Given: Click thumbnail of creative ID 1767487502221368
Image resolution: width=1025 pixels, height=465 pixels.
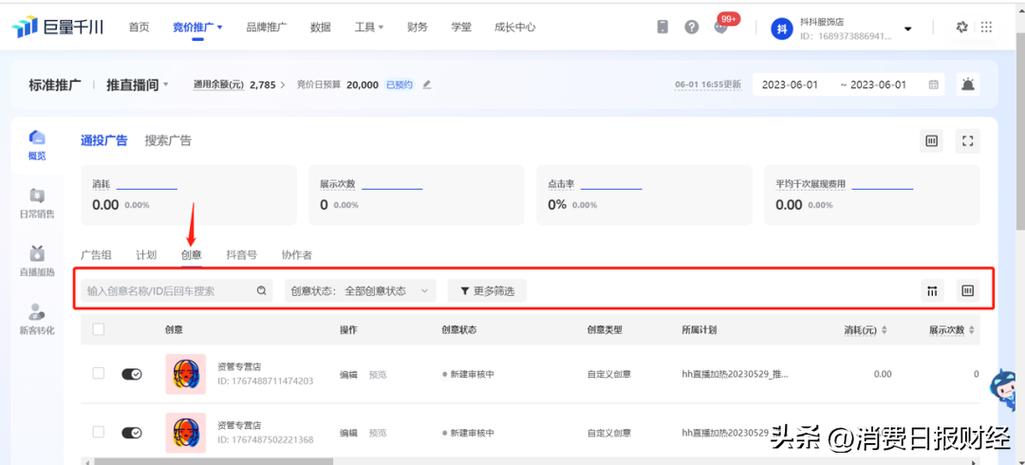Looking at the screenshot, I should (x=186, y=433).
